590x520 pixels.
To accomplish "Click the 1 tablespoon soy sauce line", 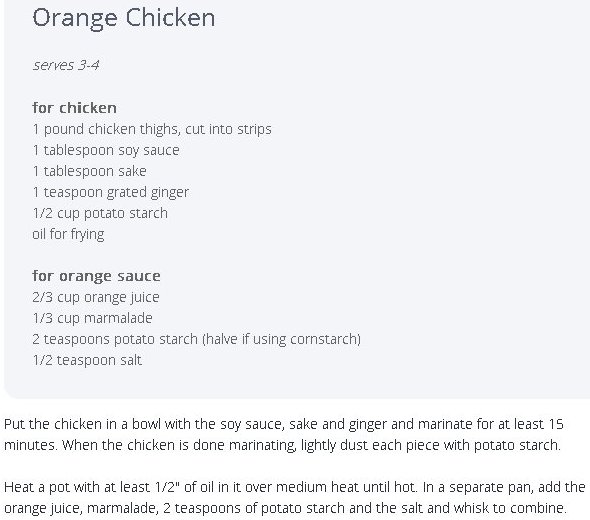I will (x=106, y=151).
